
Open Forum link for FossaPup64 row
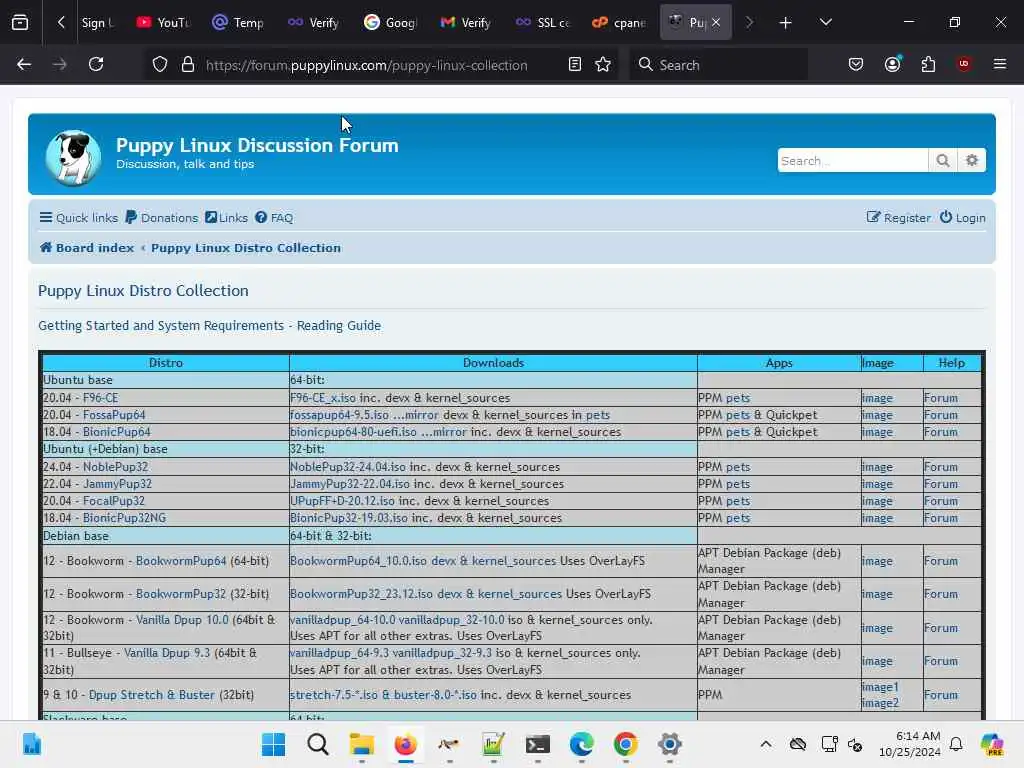[940, 415]
